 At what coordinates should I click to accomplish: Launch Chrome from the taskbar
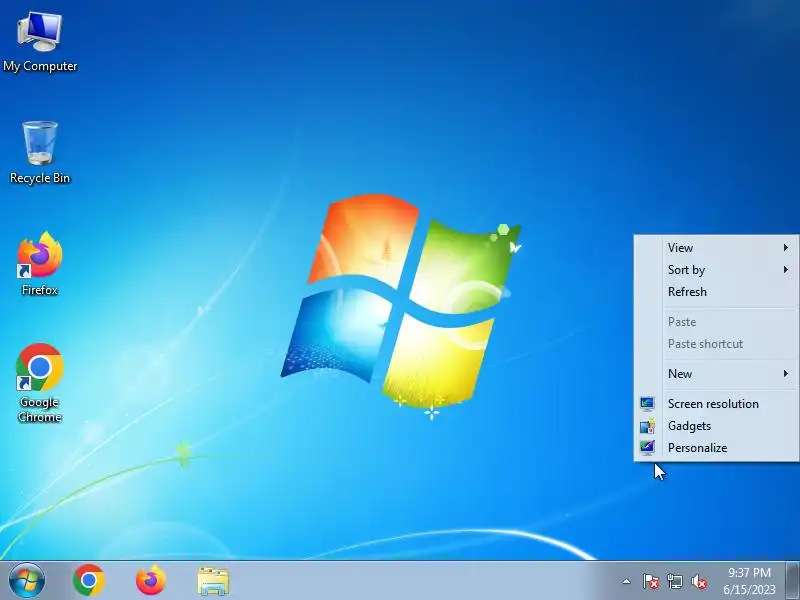coord(89,581)
